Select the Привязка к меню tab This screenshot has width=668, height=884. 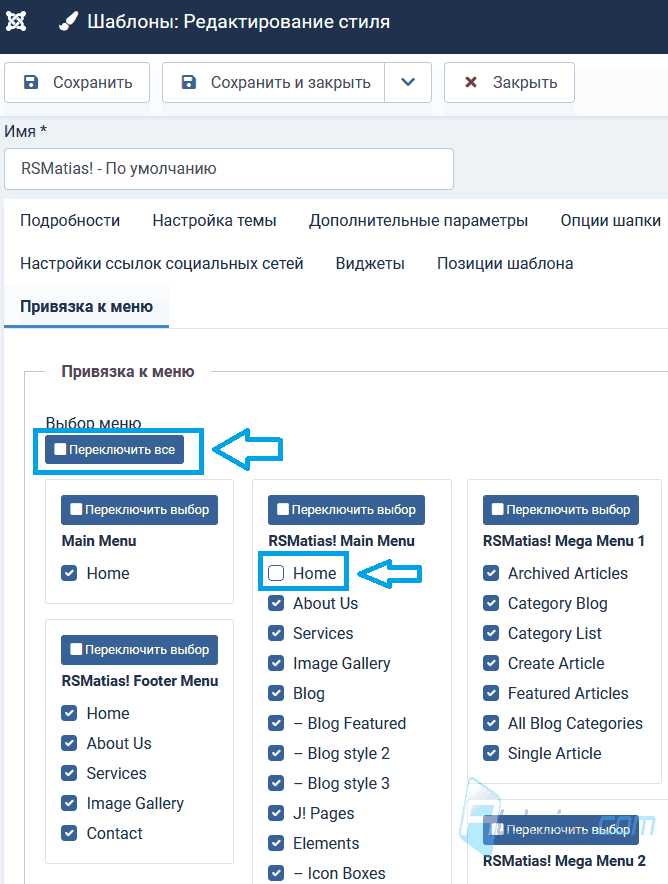87,306
